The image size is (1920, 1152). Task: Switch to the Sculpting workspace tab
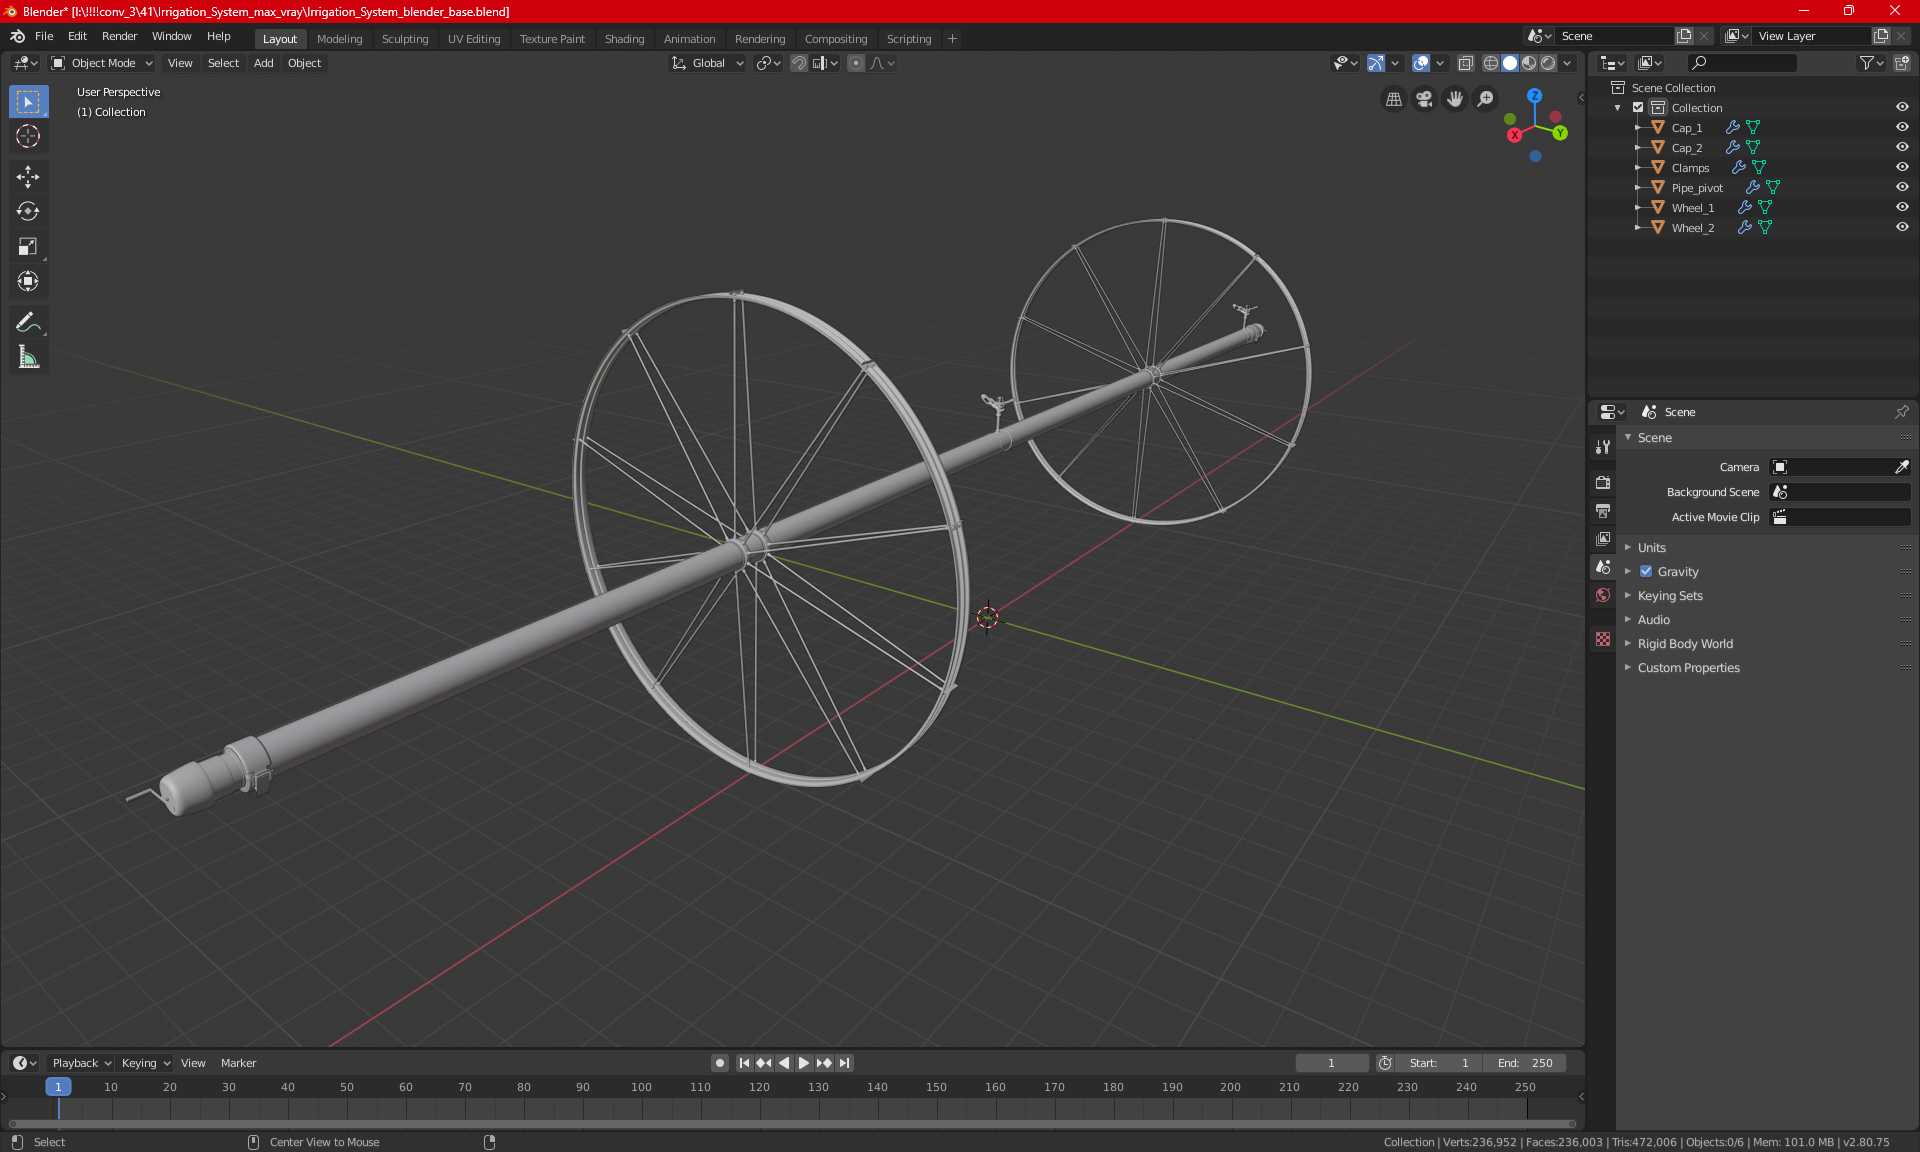(x=404, y=39)
